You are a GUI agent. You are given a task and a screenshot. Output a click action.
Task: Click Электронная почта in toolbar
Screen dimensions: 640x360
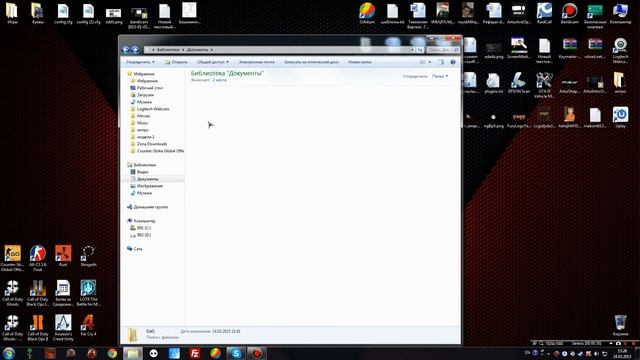(x=256, y=62)
